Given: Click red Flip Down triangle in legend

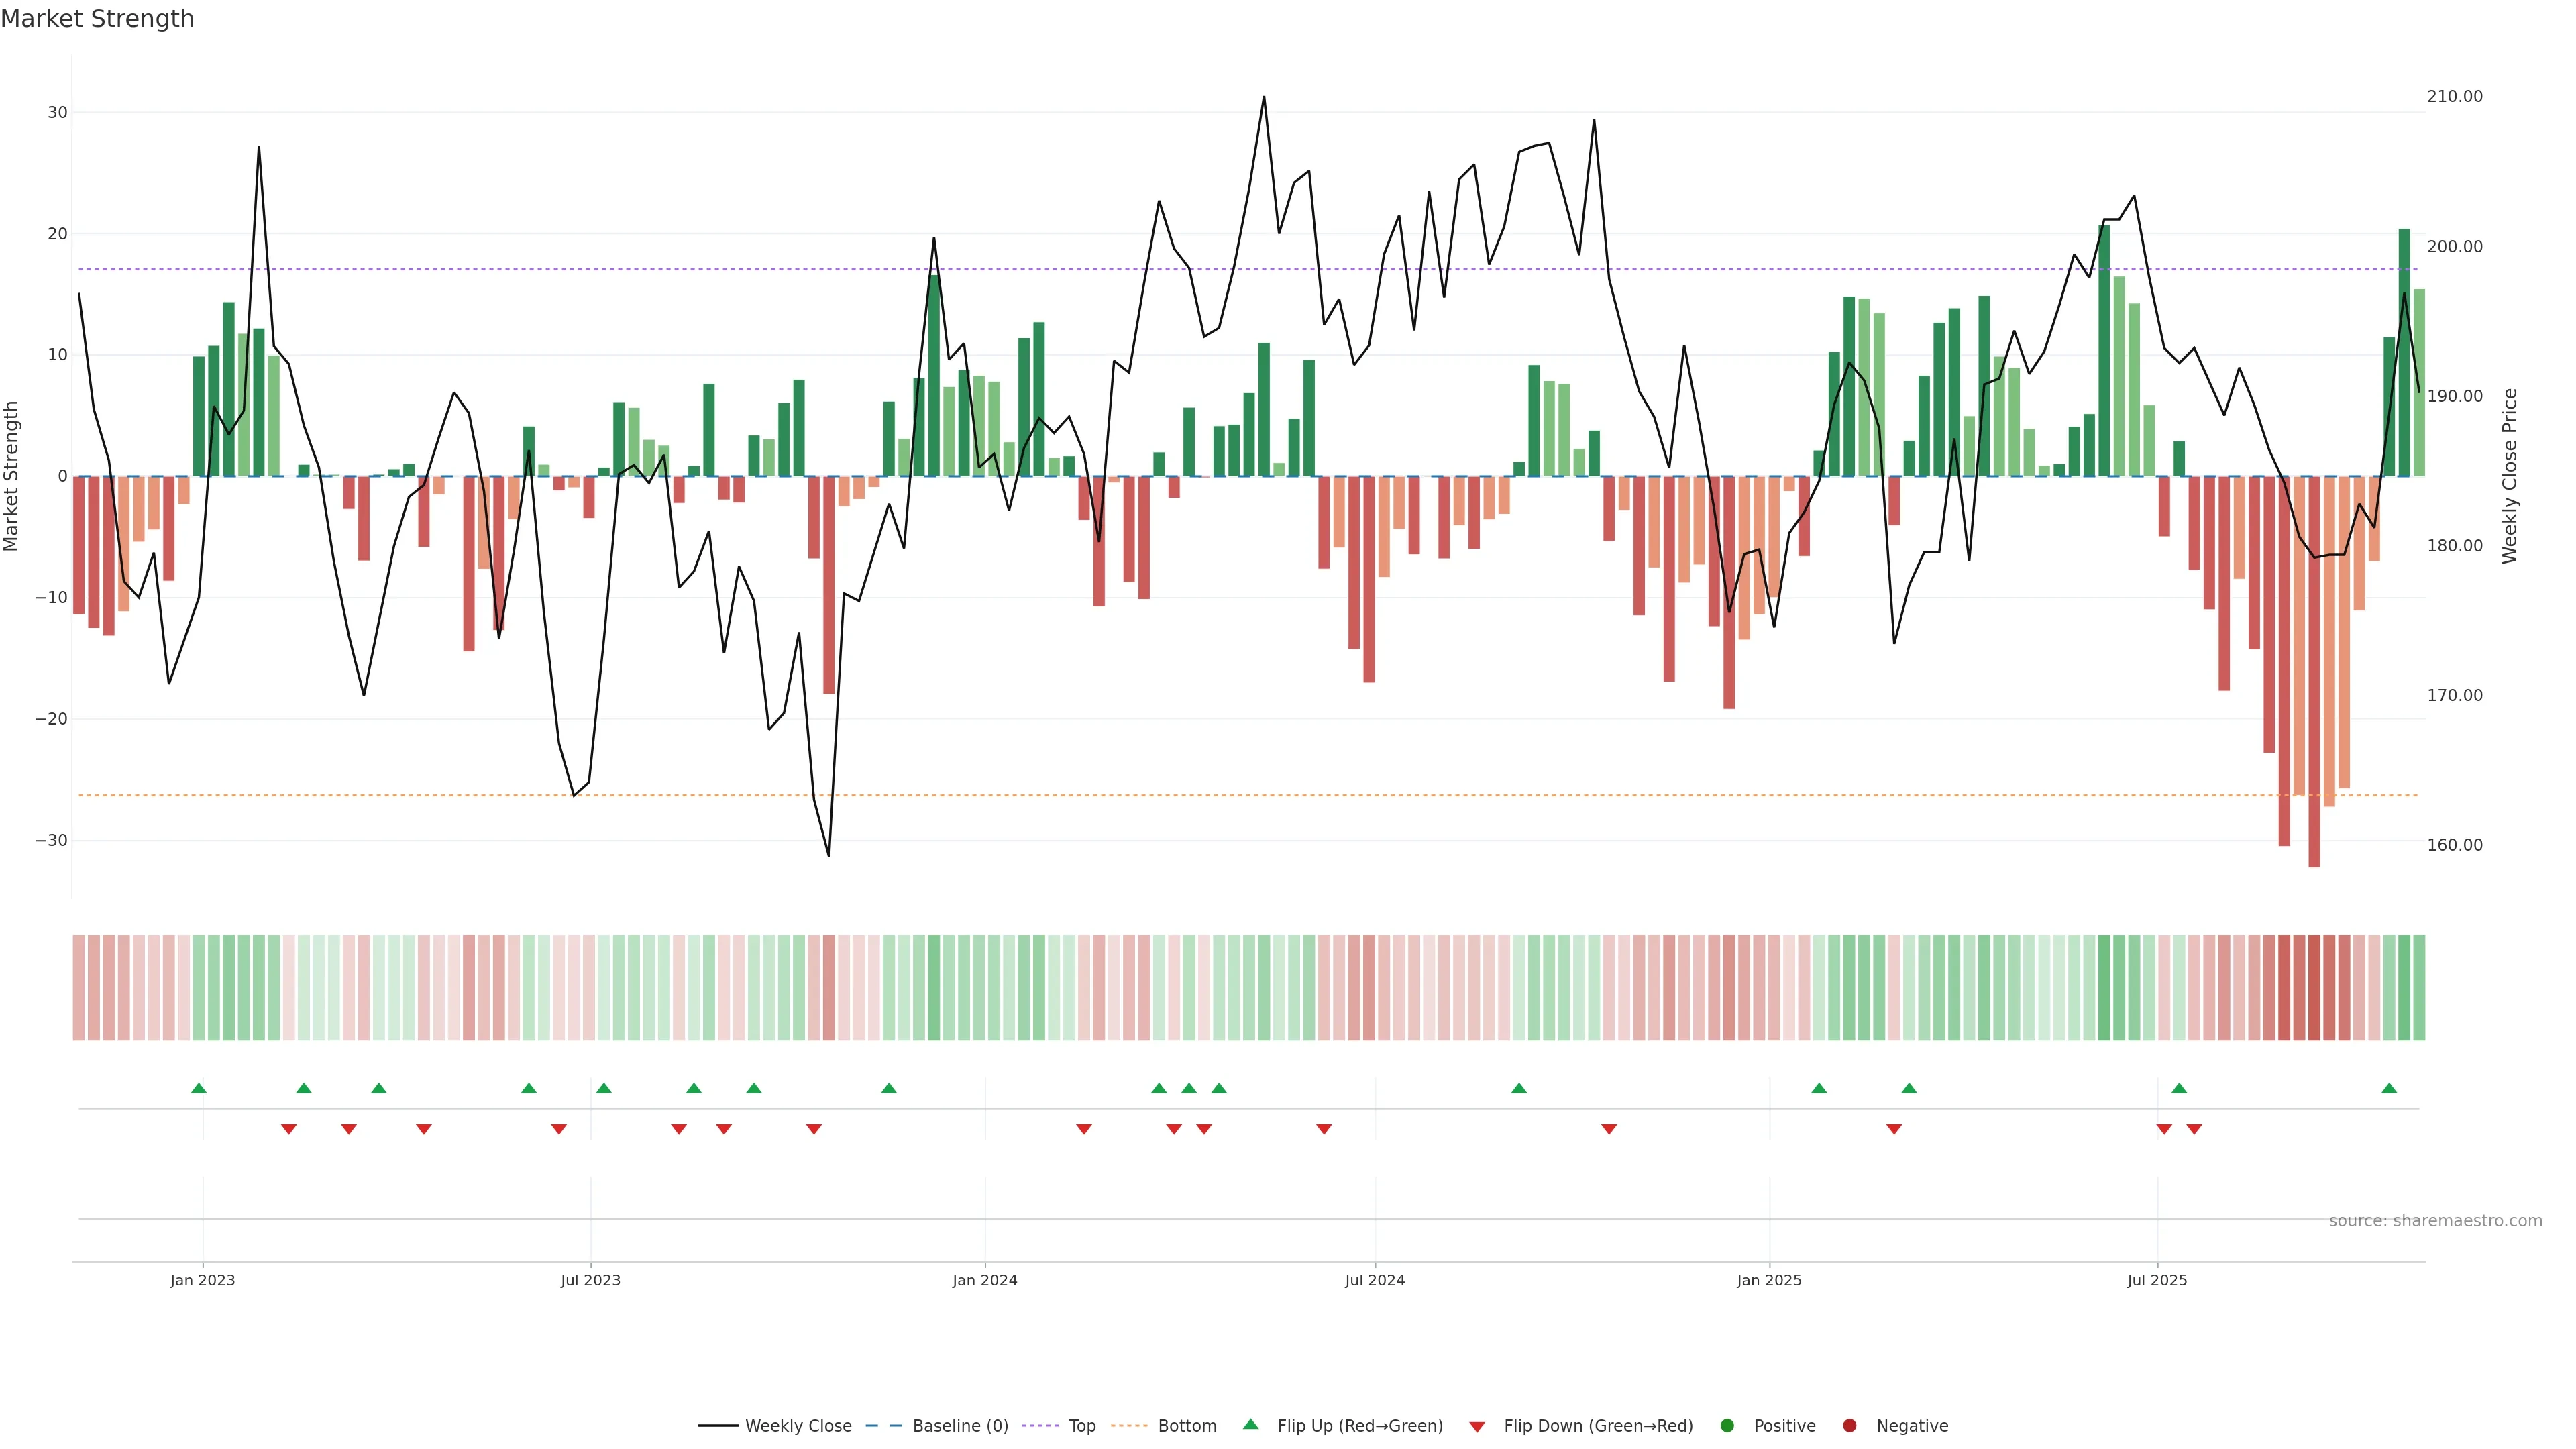Looking at the screenshot, I should pos(1477,1427).
